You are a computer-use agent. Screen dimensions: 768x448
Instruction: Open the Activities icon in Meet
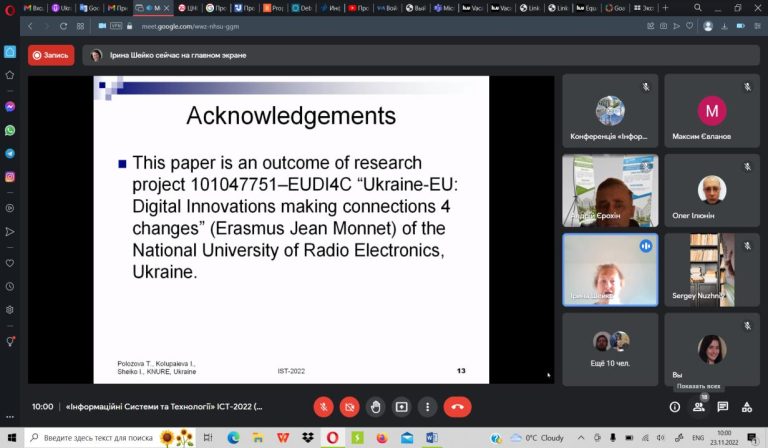coord(746,407)
